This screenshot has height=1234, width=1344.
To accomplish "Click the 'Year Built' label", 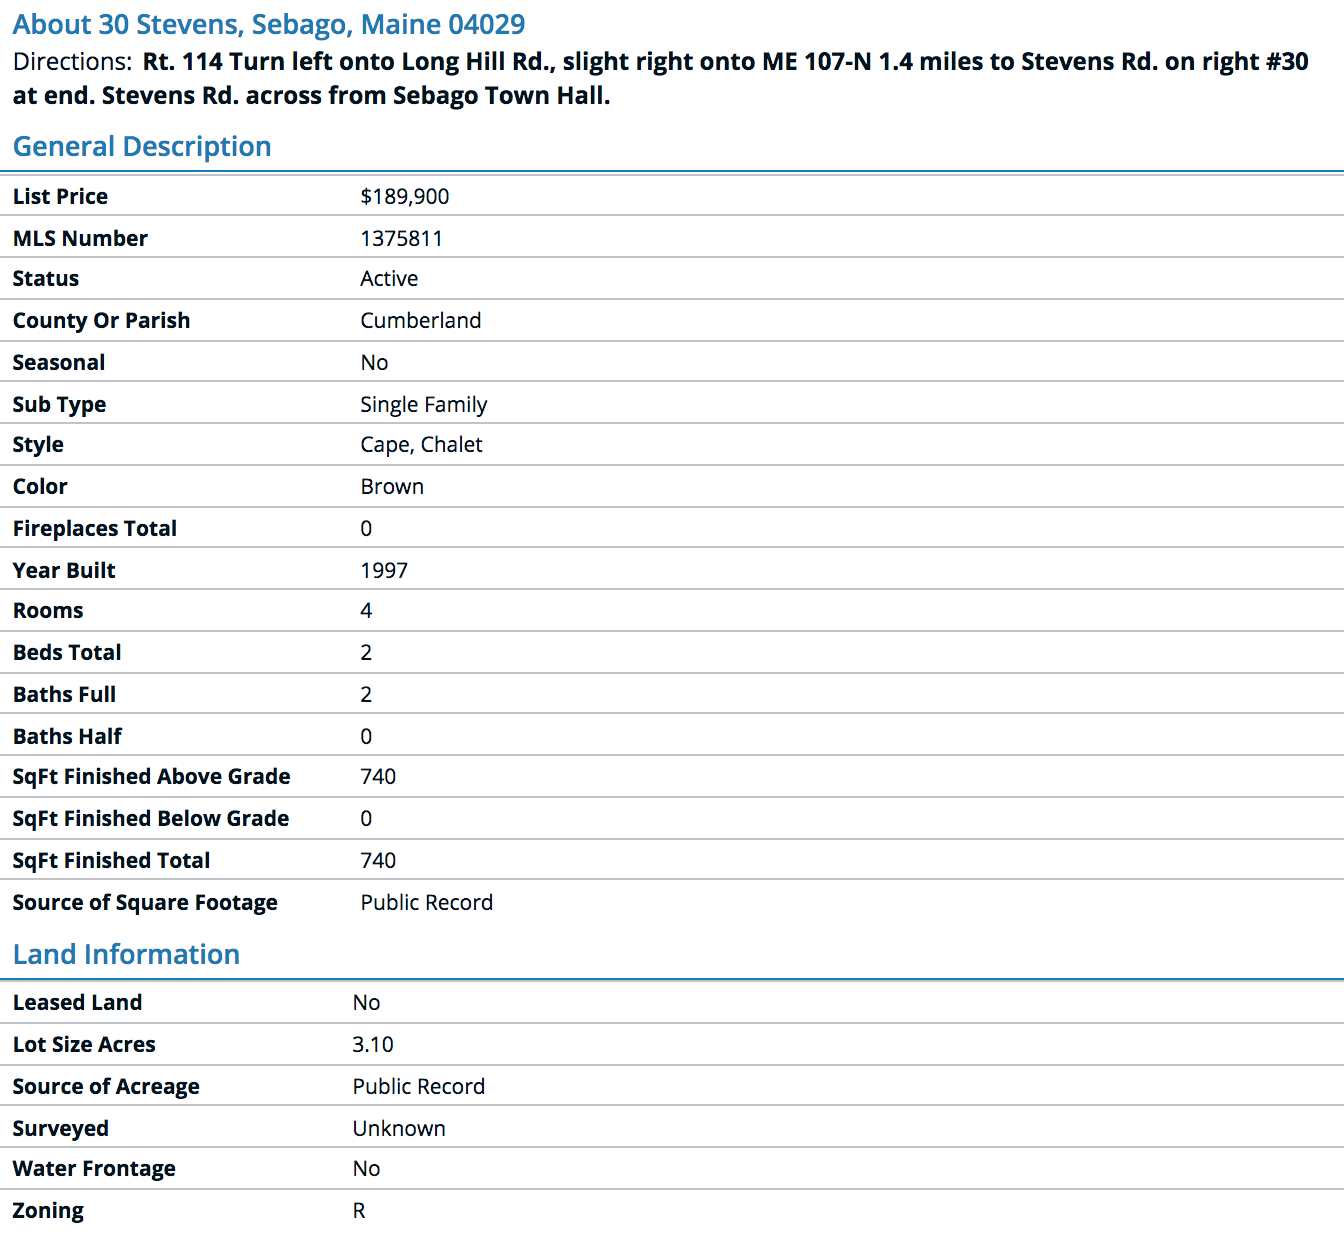I will pos(64,571).
